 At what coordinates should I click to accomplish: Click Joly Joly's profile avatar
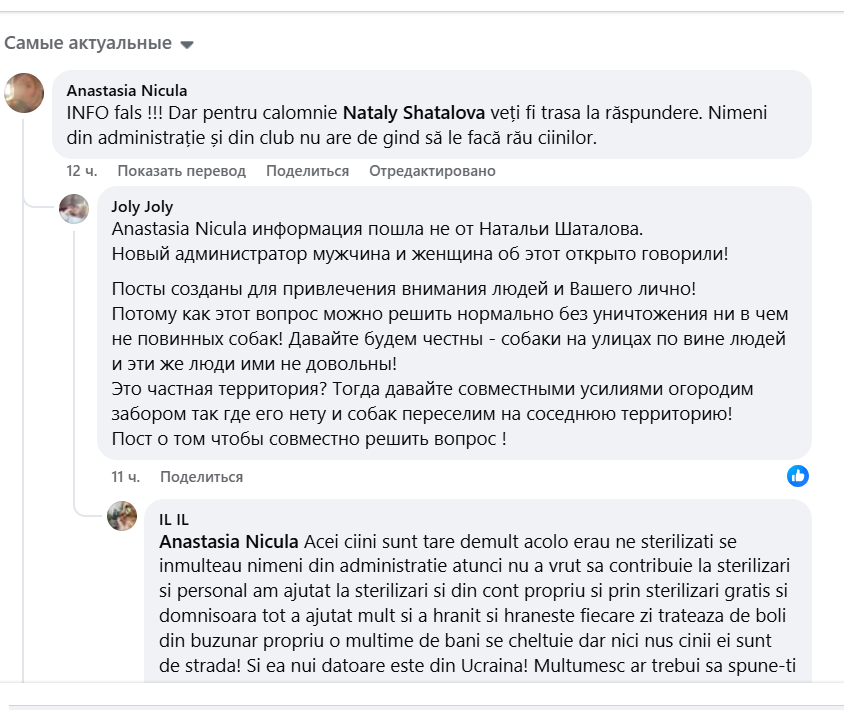click(74, 209)
